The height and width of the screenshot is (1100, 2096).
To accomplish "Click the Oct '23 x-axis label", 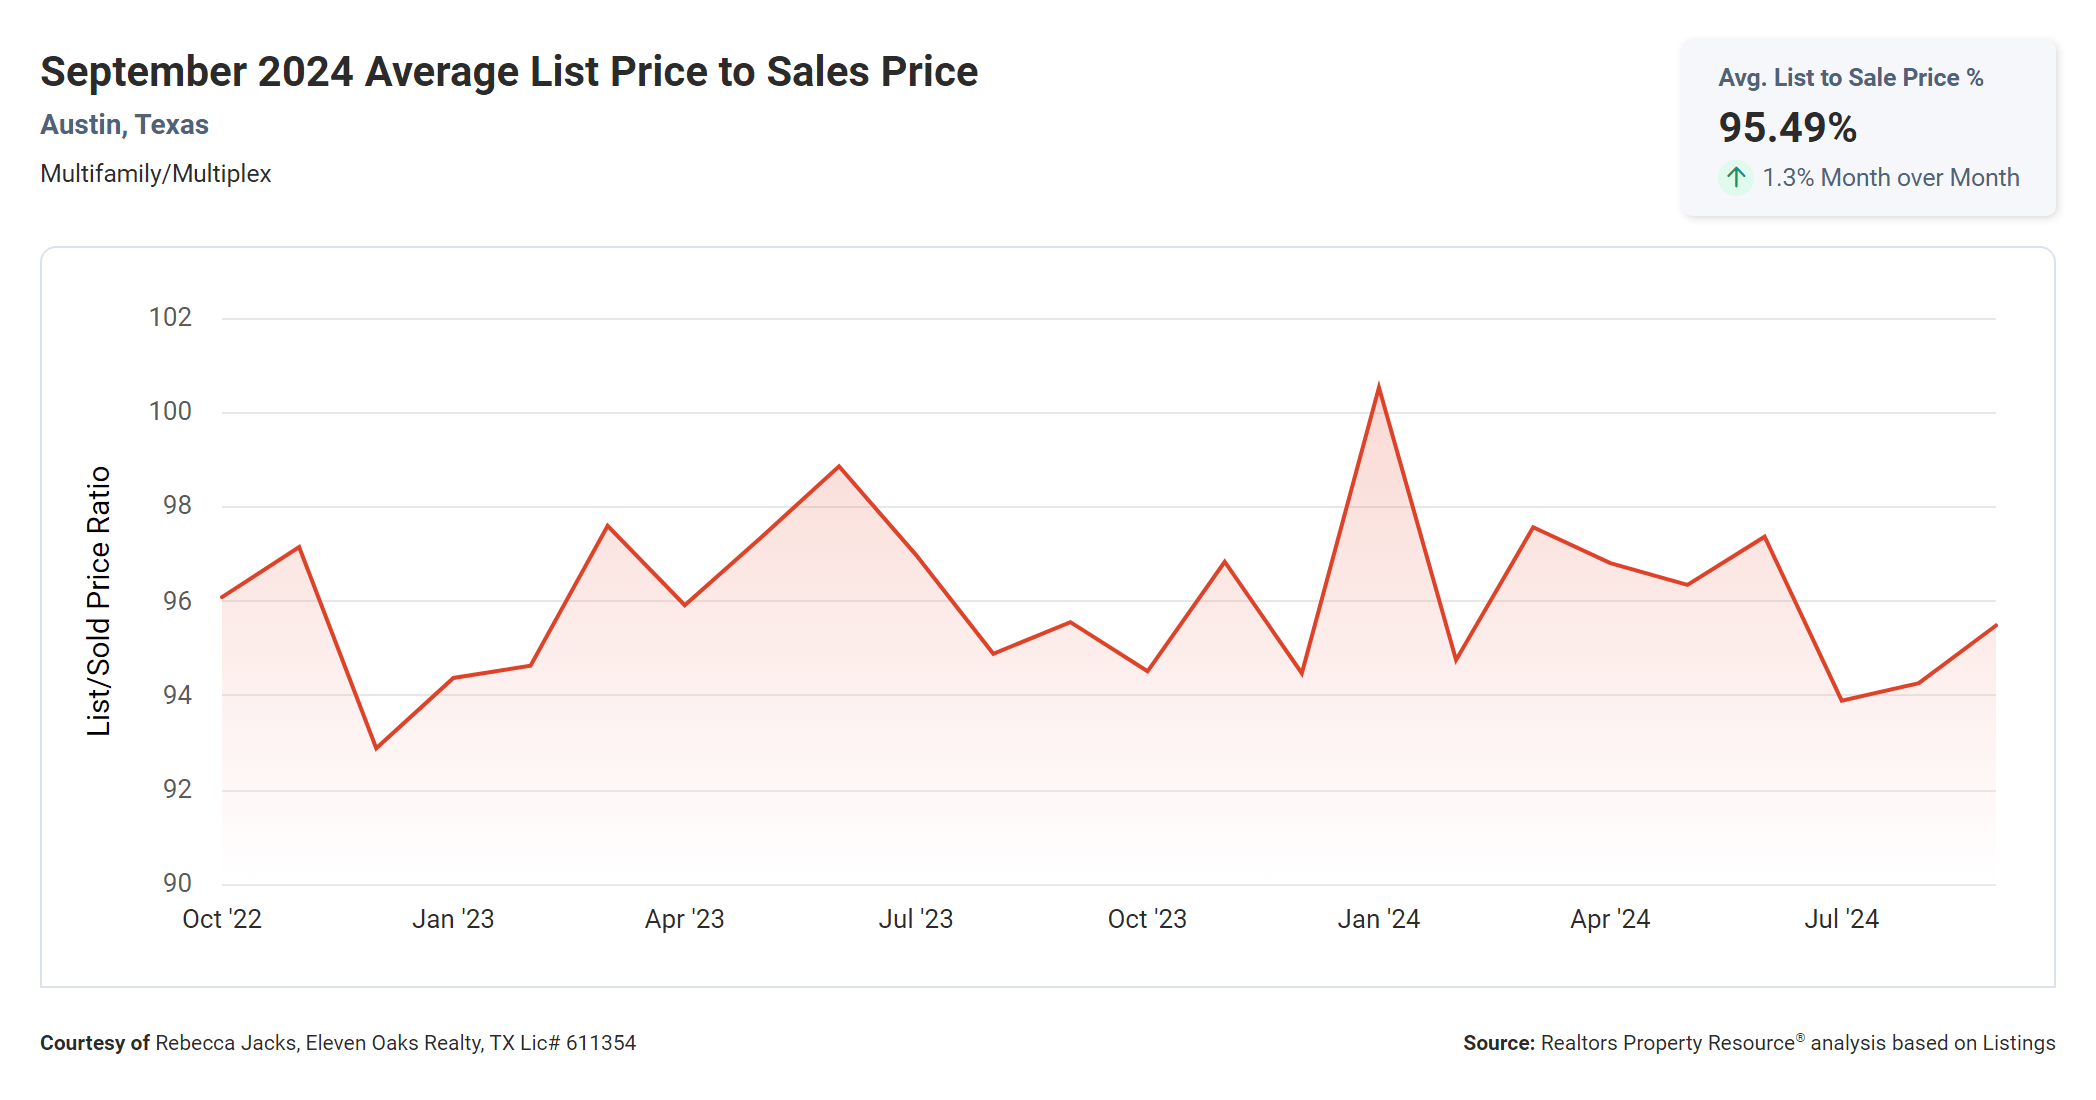I will tap(1147, 919).
